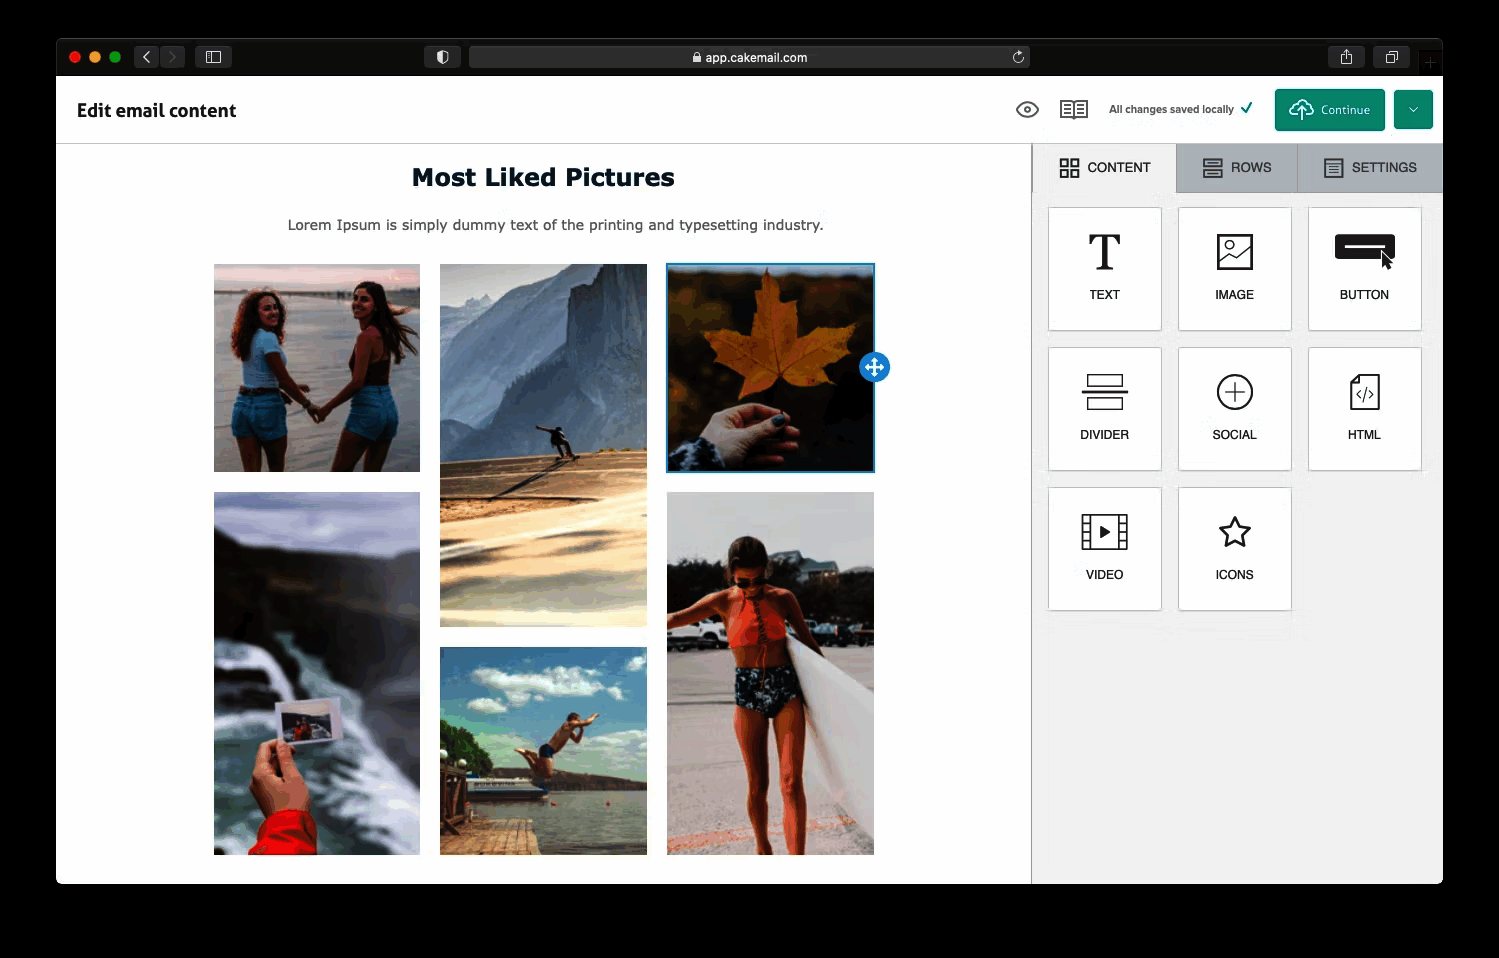Switch to the Rows tab
Image resolution: width=1499 pixels, height=958 pixels.
pos(1237,168)
